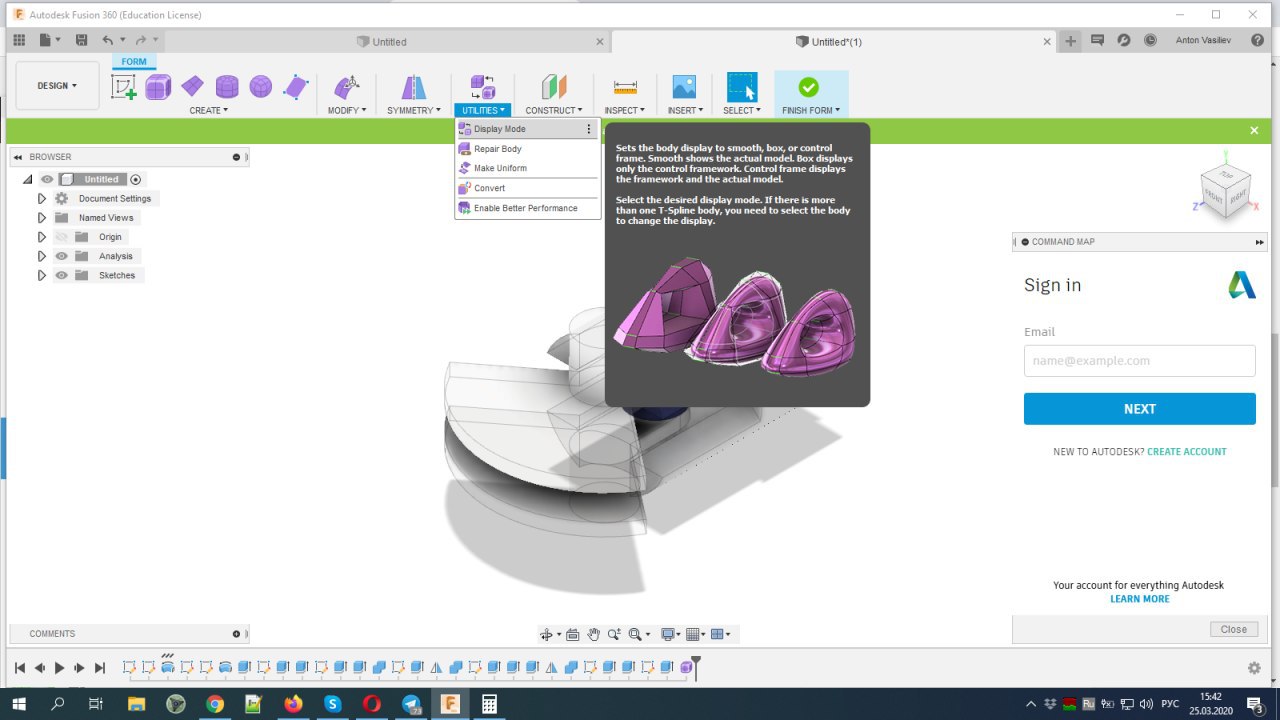
Task: Open the INSPECT dropdown menu
Action: (x=625, y=110)
